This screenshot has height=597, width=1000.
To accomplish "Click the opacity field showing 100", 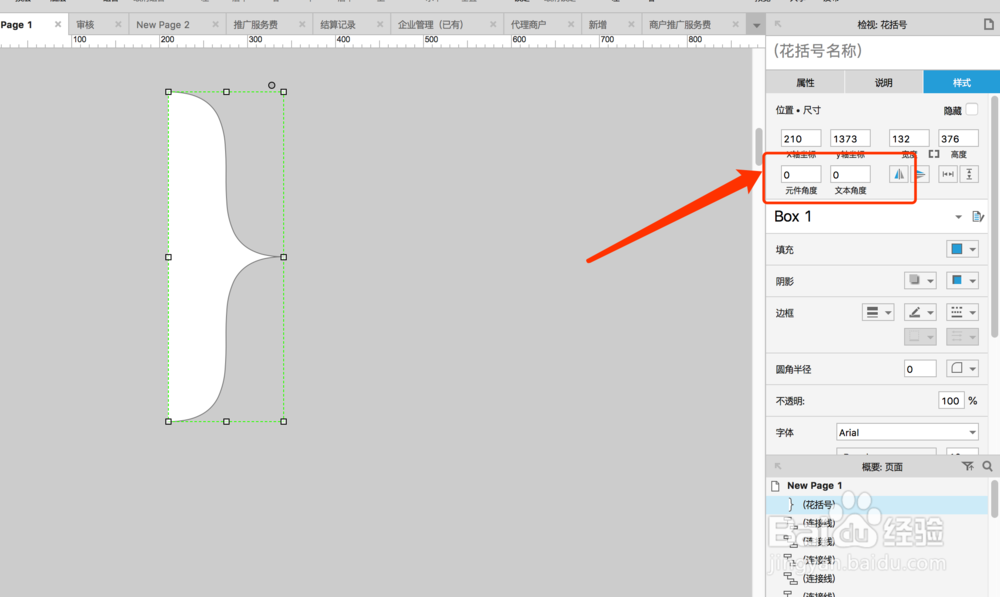I will click(x=951, y=401).
